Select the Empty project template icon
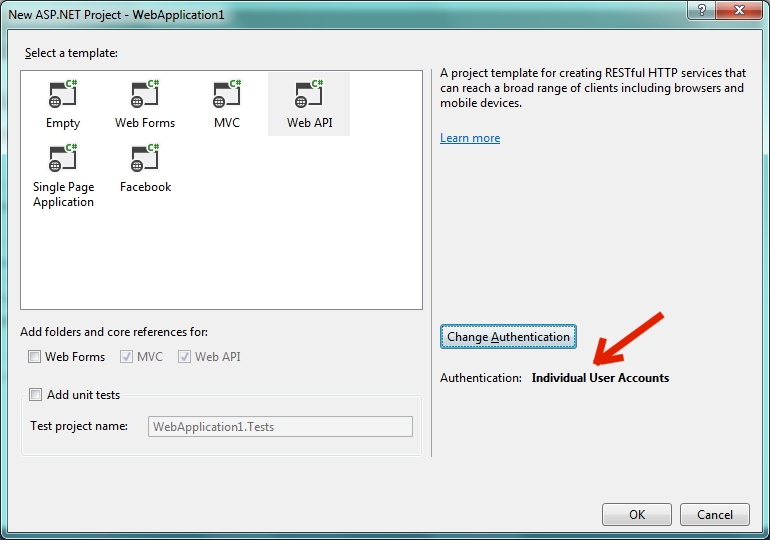The height and width of the screenshot is (540, 770). click(x=63, y=94)
